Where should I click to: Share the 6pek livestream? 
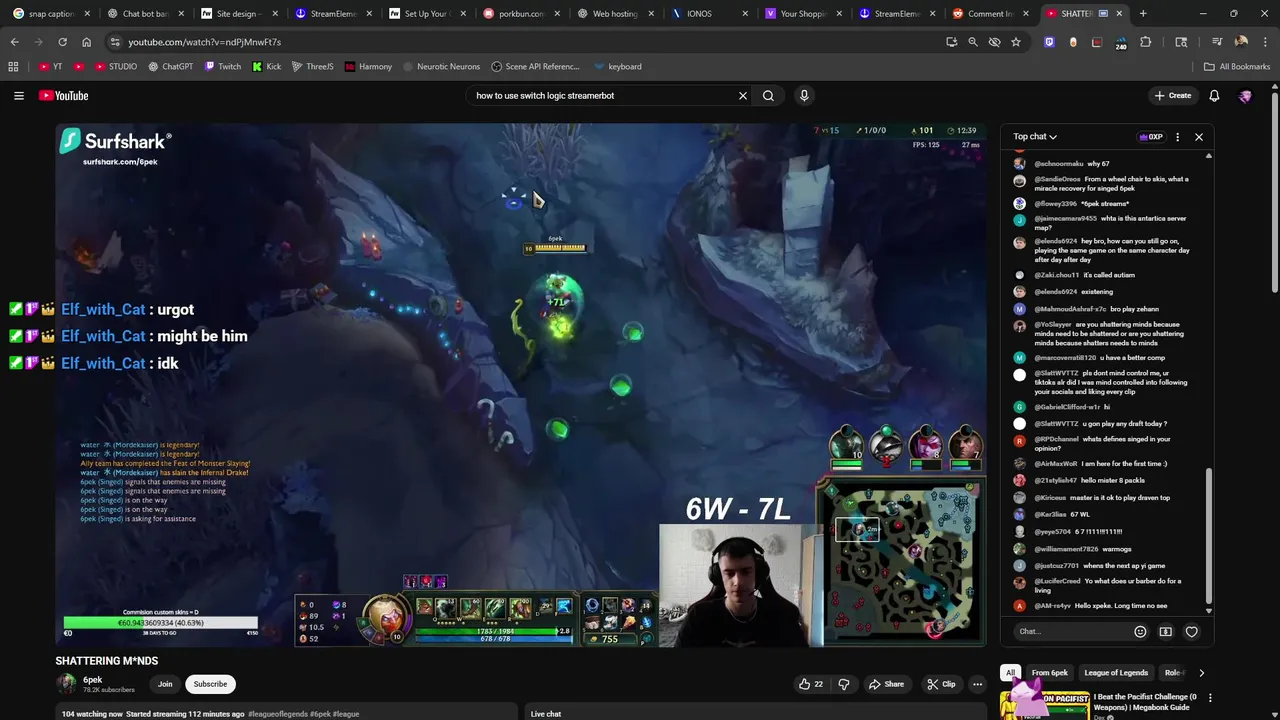[x=886, y=684]
